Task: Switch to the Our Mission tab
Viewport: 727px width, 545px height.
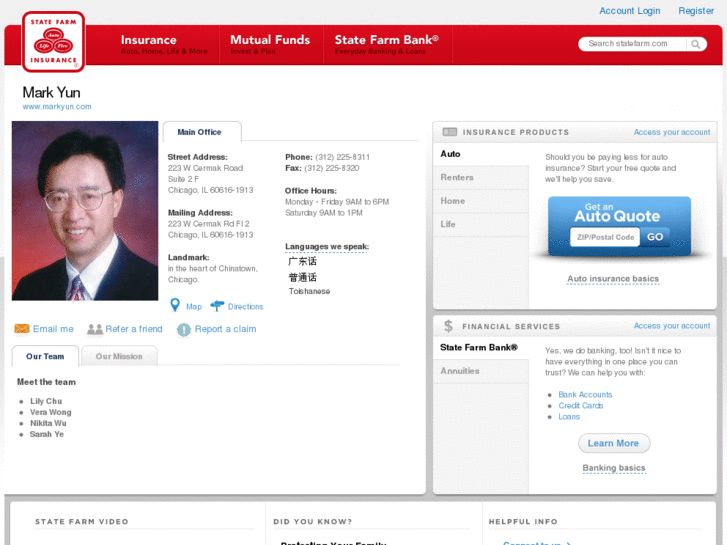Action: tap(119, 356)
